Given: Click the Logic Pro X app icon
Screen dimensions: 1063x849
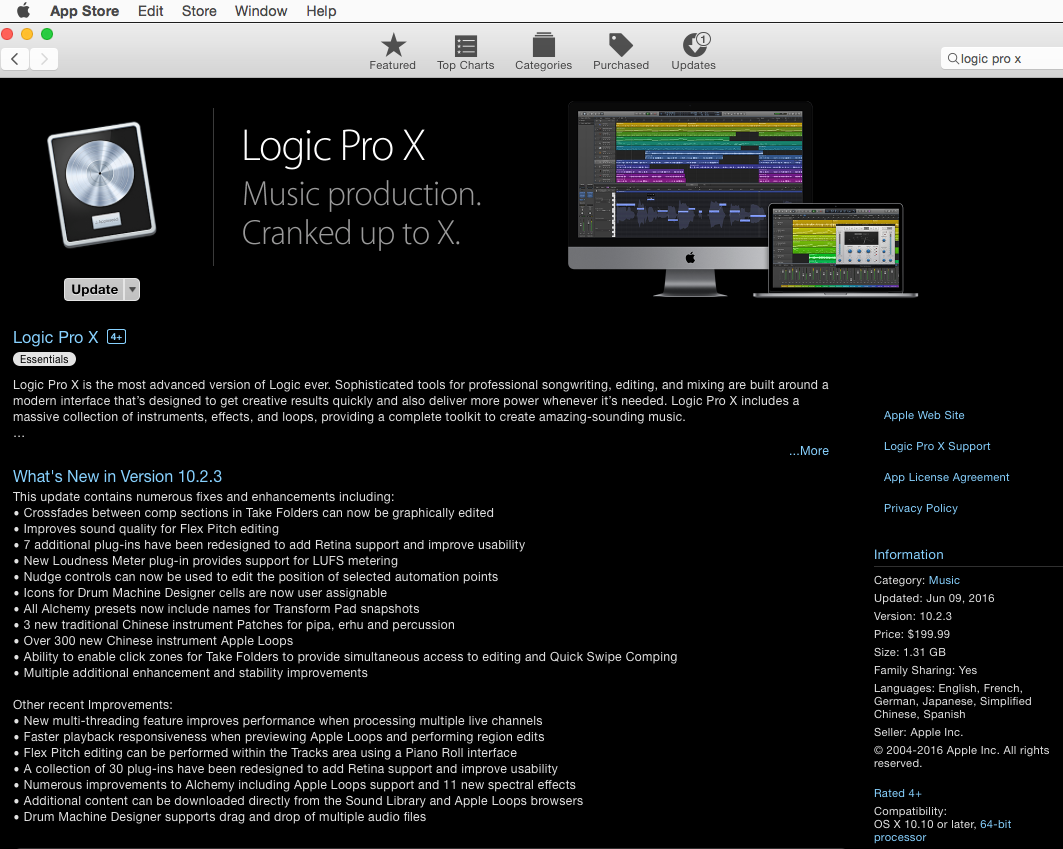Looking at the screenshot, I should [102, 184].
